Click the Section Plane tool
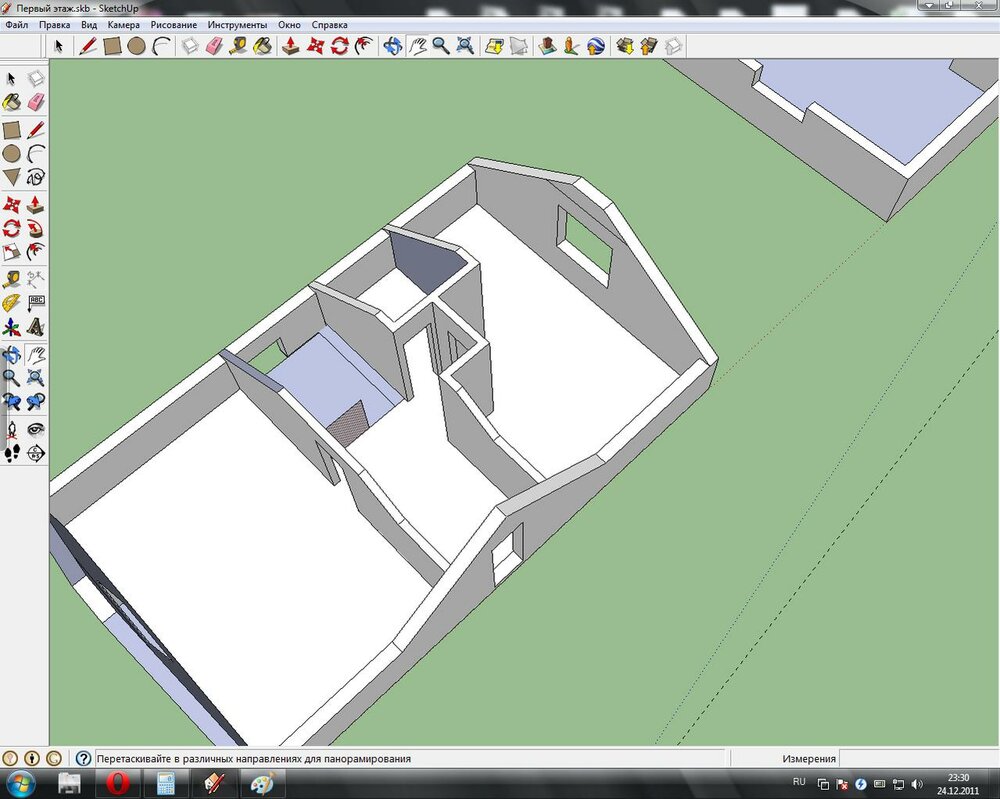 click(36, 453)
